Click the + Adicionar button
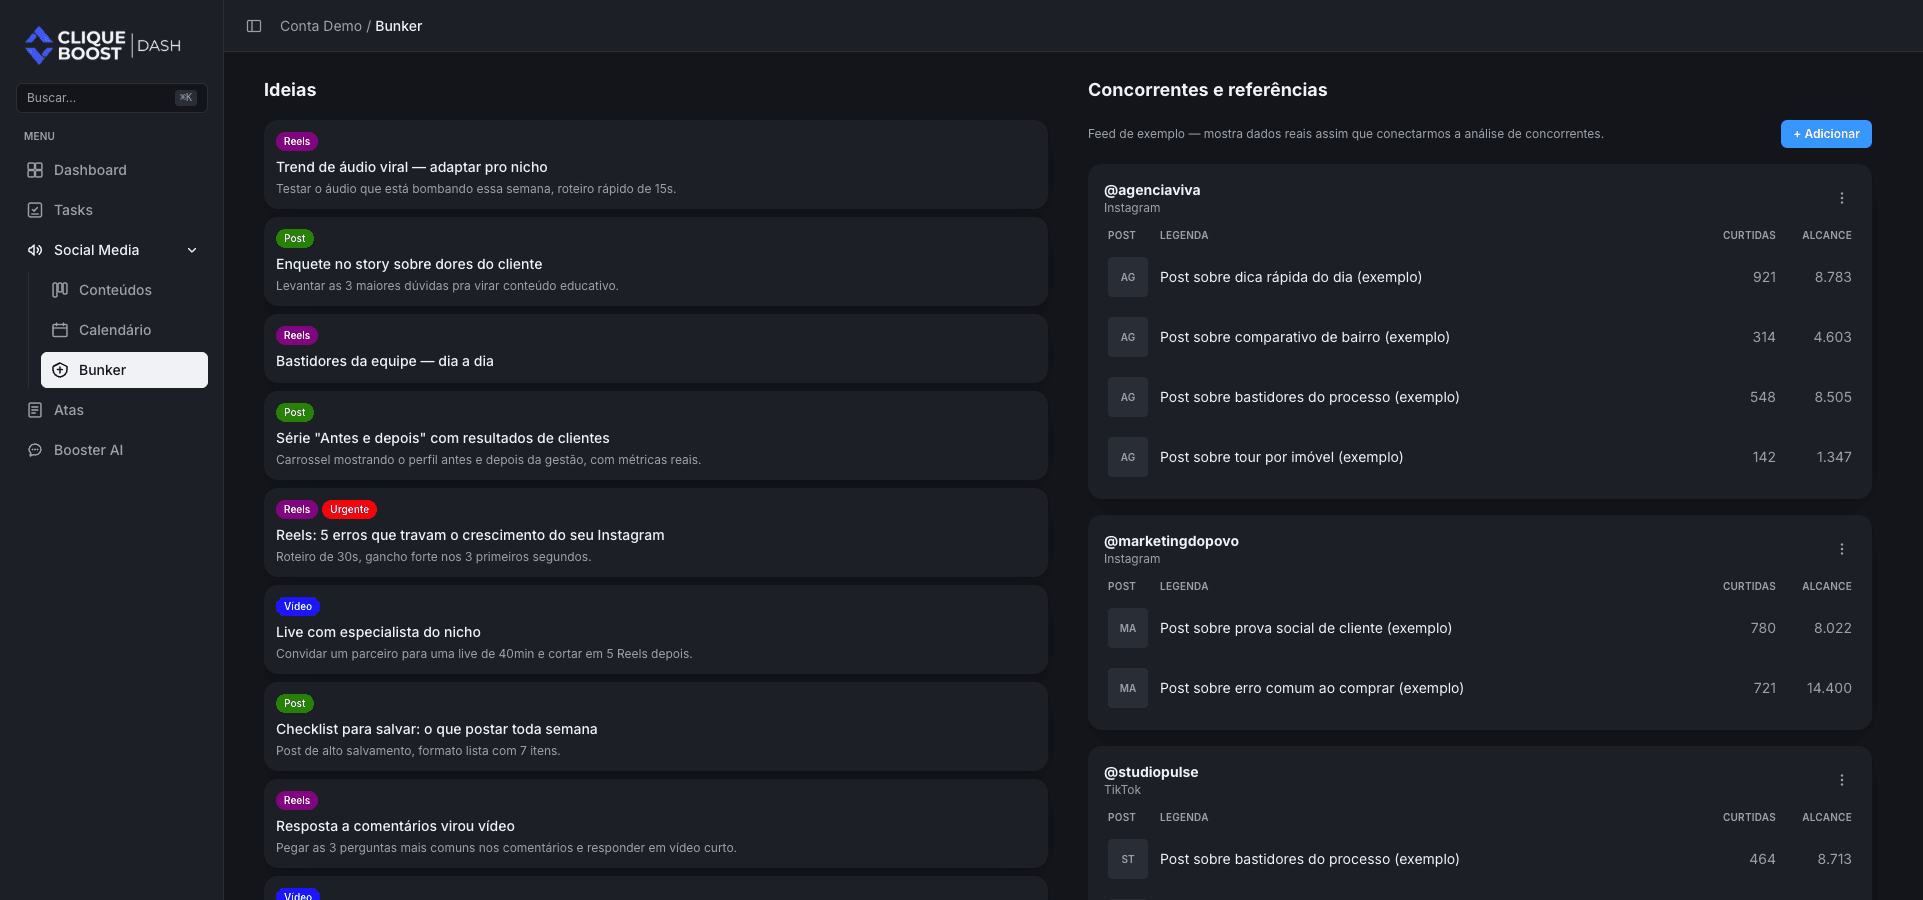Screen dimensions: 1923x900 coord(1826,134)
